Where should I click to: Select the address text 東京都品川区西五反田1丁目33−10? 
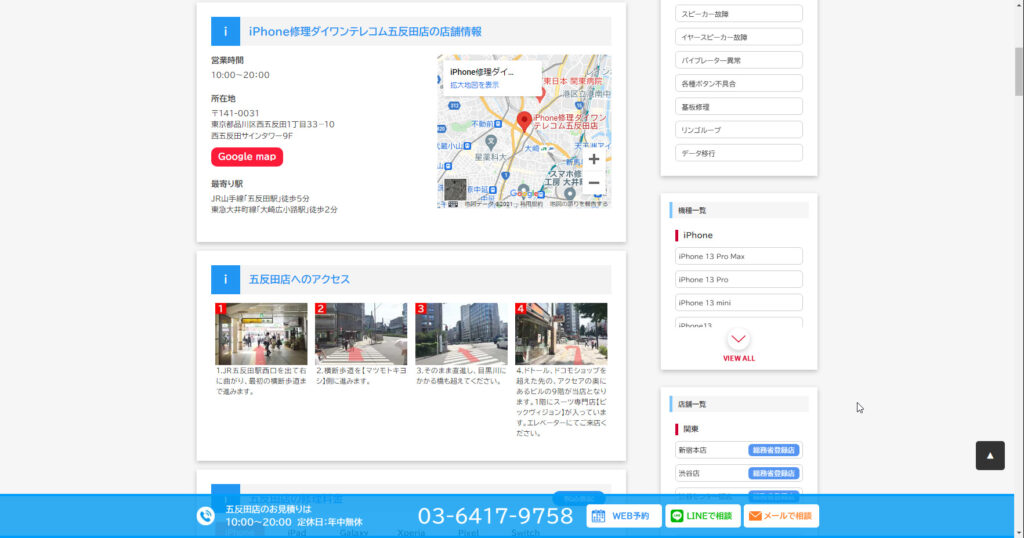click(272, 124)
